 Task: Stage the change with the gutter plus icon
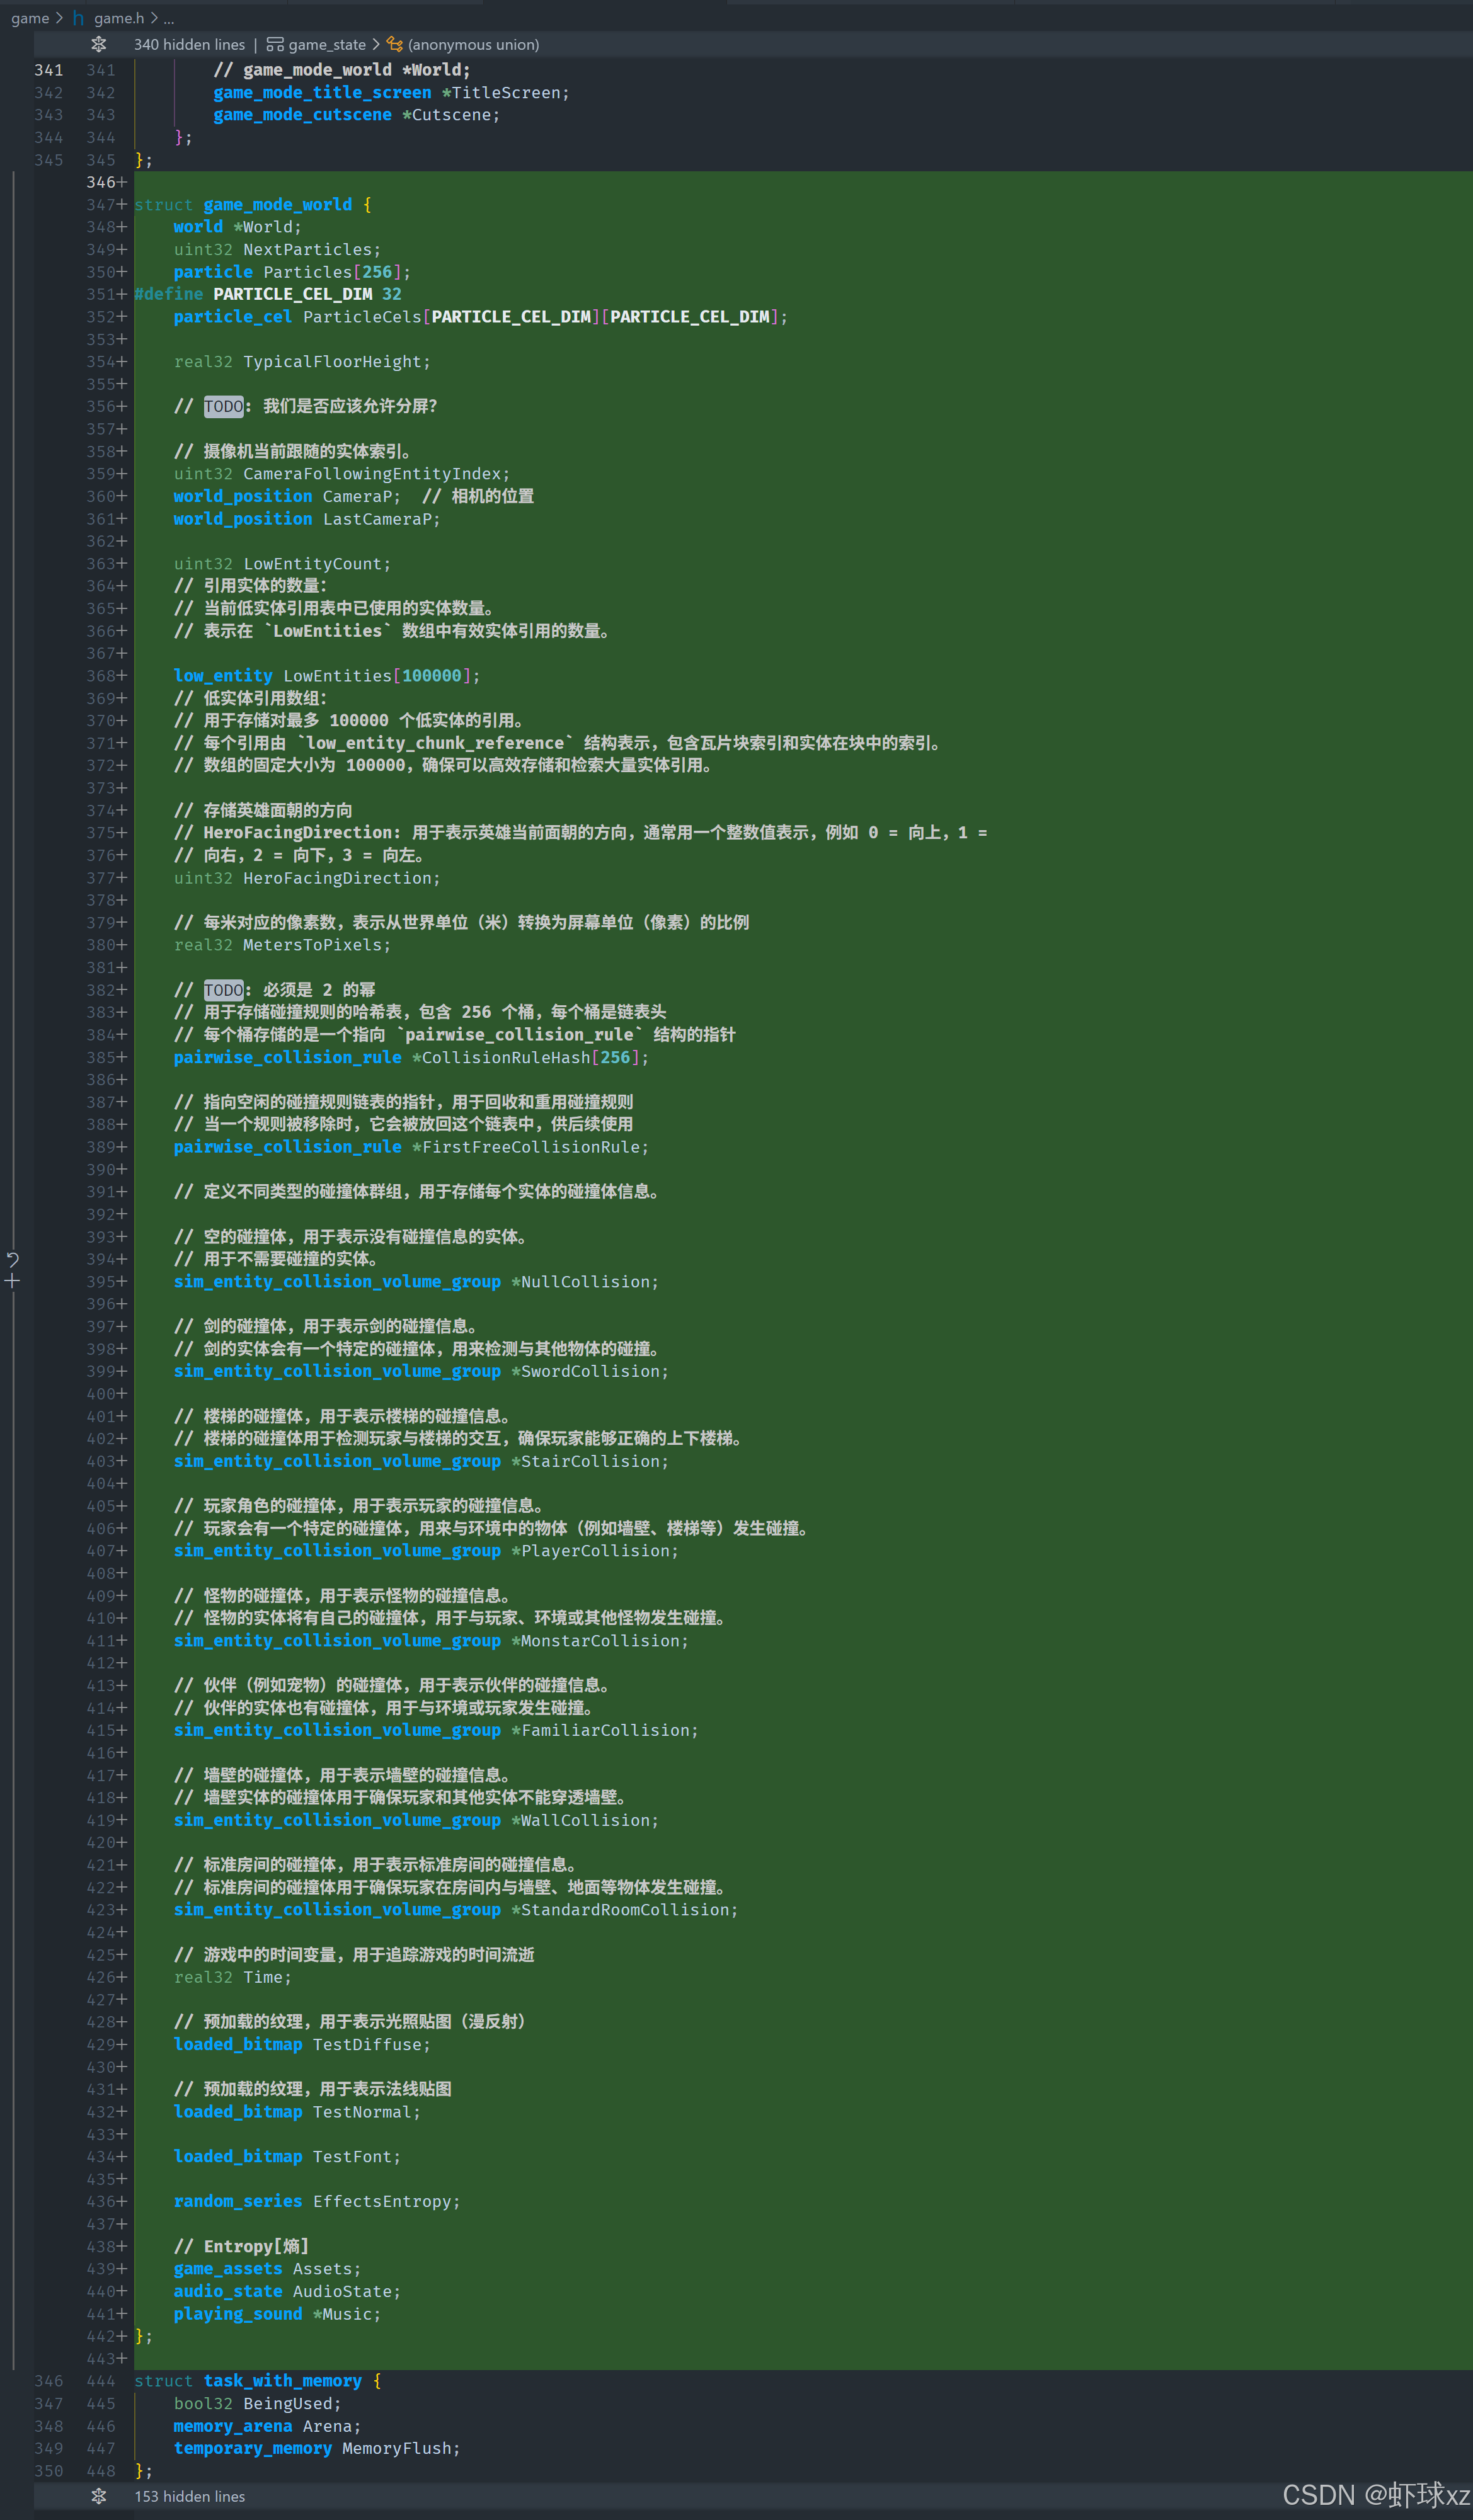[x=13, y=1281]
